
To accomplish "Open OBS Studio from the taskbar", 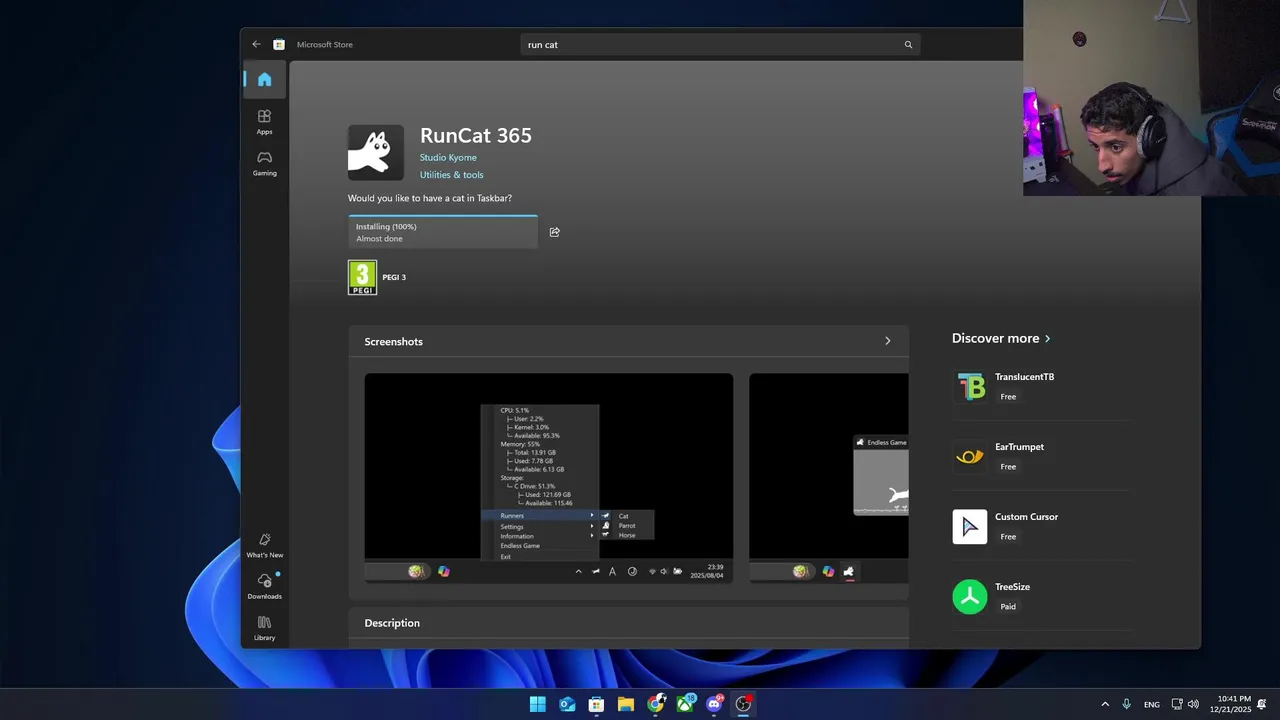I will (x=743, y=704).
